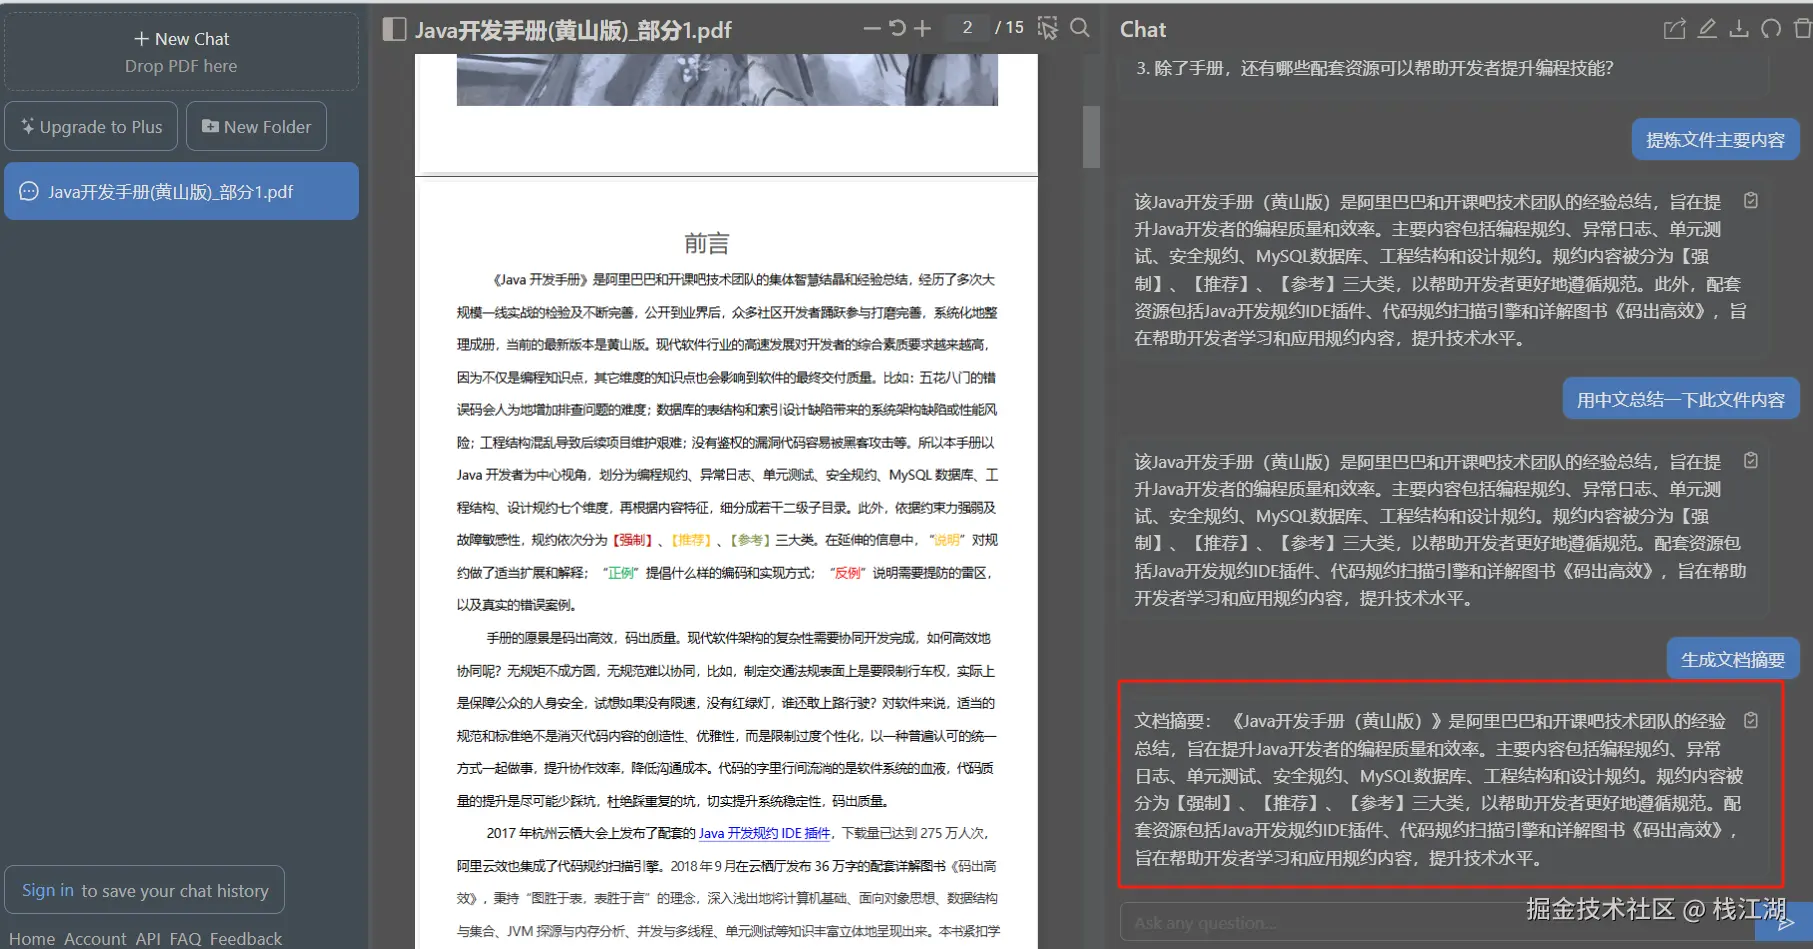Click the 前言 heading in the PDF

[707, 243]
